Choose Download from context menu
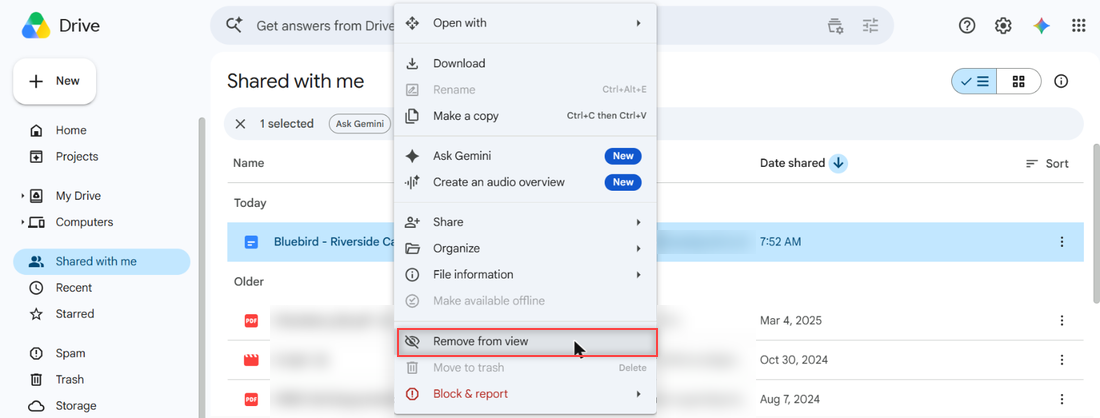This screenshot has height=418, width=1100. 525,63
